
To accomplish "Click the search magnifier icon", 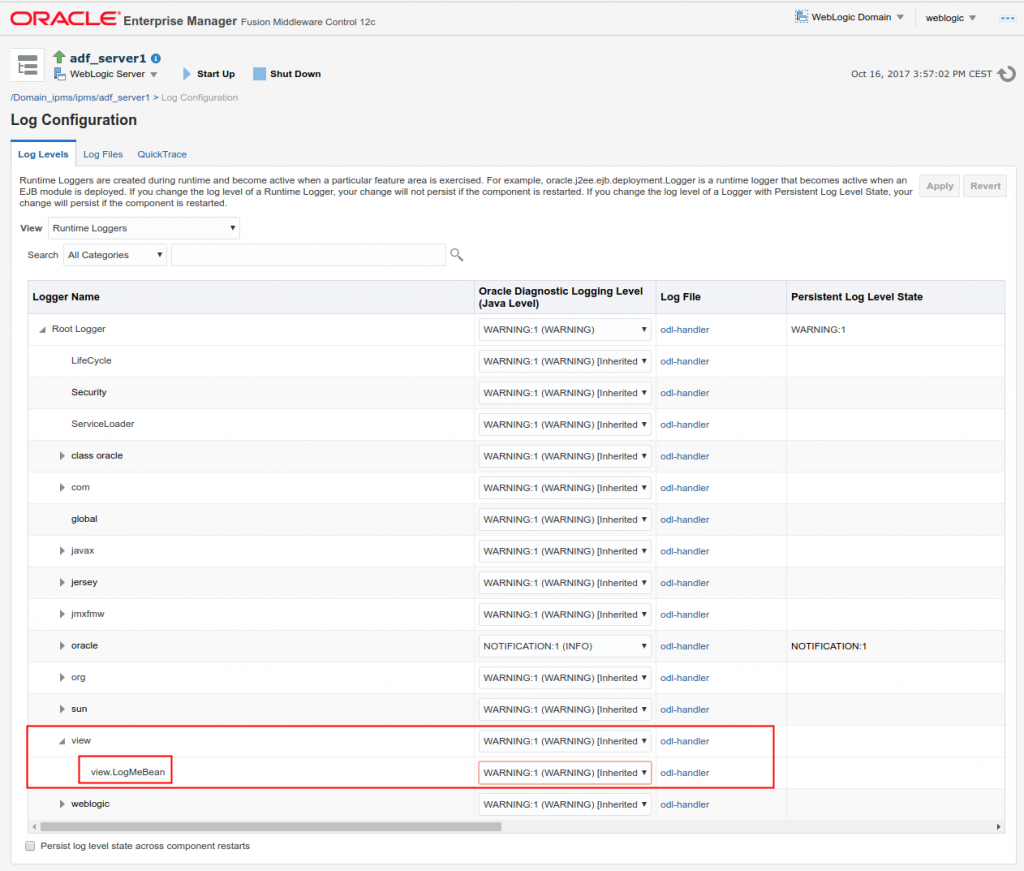I will 456,255.
